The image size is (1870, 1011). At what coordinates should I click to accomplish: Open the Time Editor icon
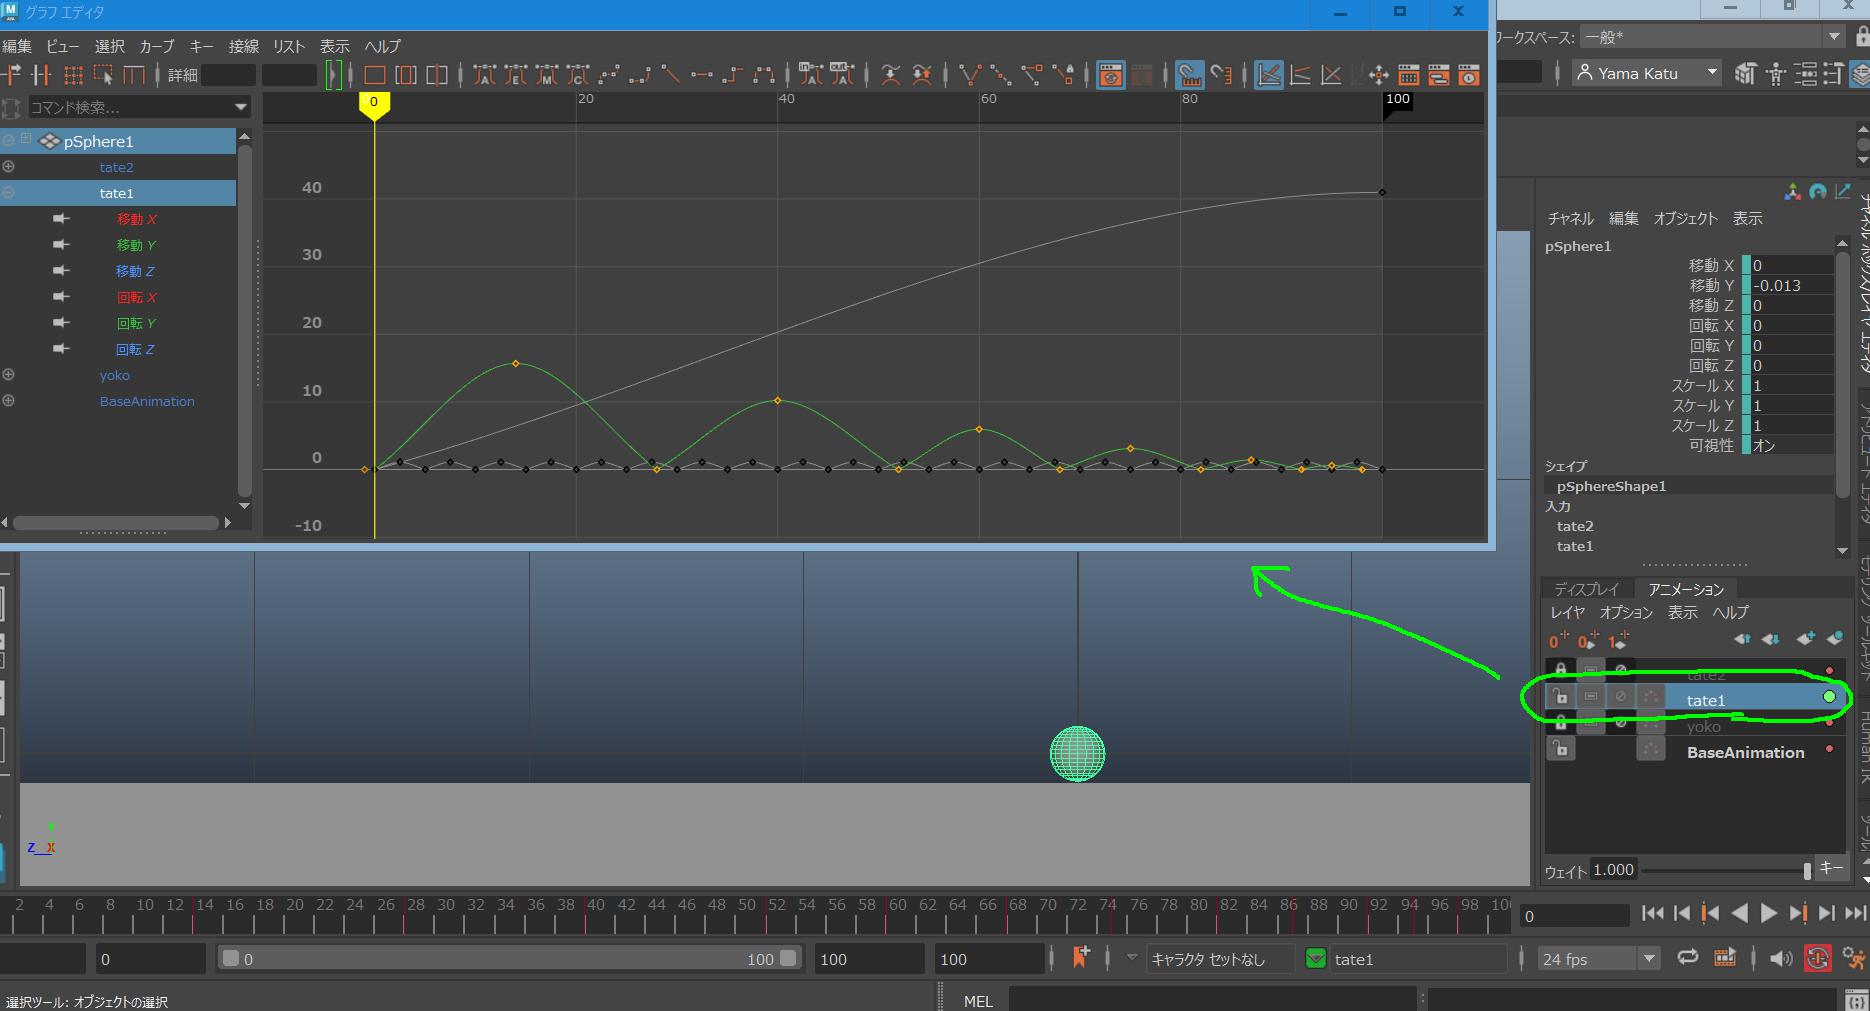tap(1469, 75)
